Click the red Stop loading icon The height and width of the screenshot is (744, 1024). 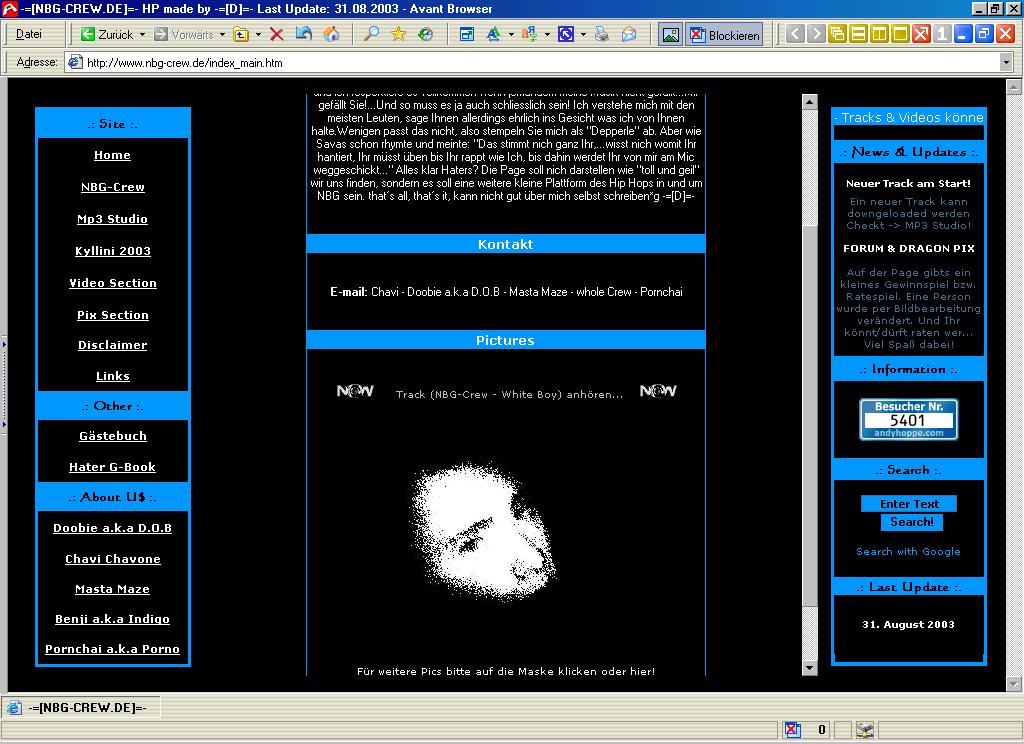click(277, 34)
